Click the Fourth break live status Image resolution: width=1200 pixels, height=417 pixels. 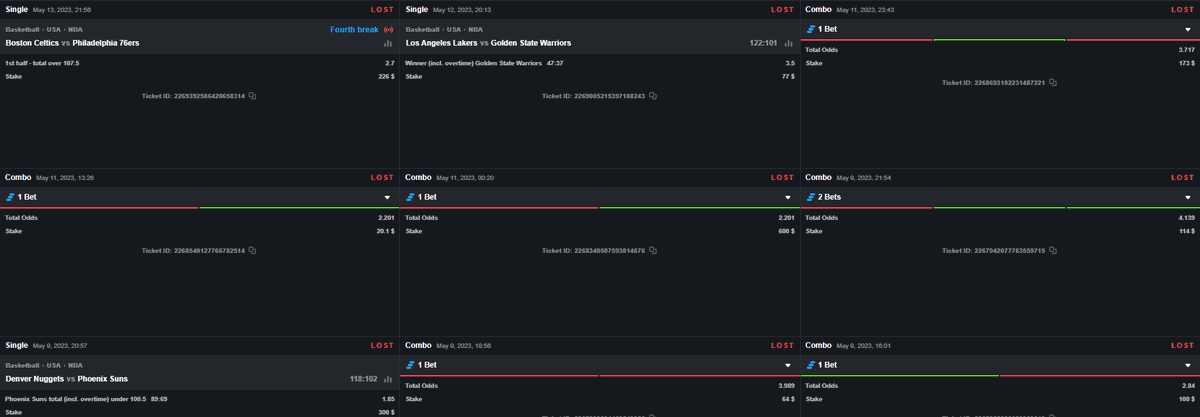(354, 30)
